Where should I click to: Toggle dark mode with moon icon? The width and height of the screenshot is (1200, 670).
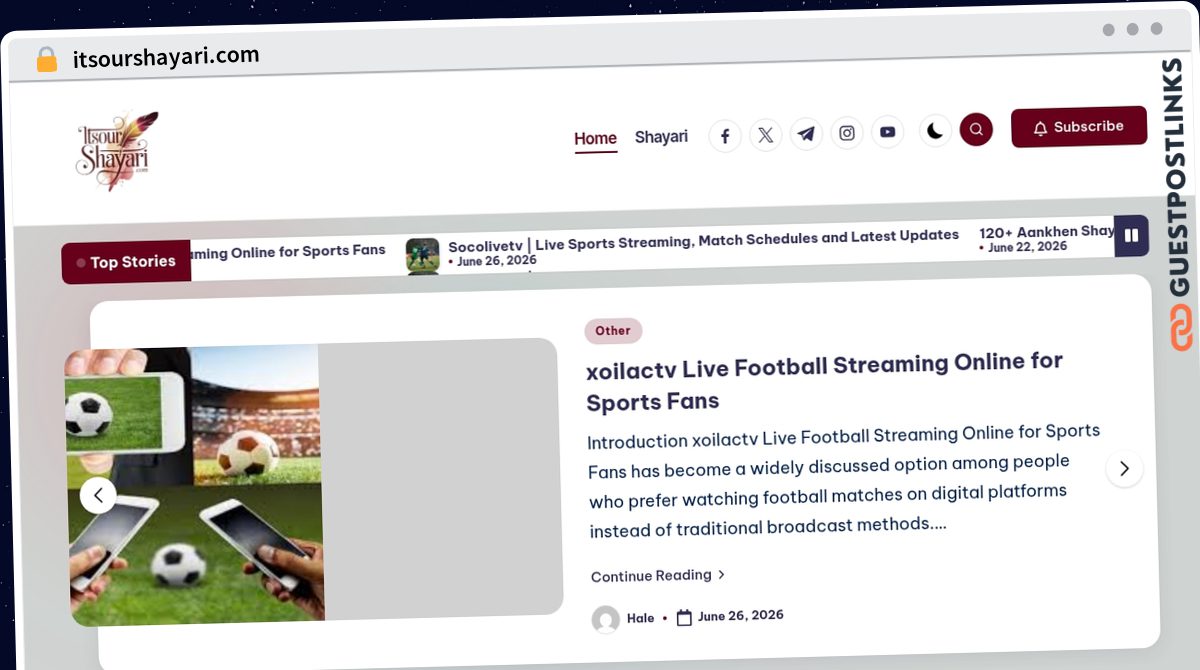(935, 130)
